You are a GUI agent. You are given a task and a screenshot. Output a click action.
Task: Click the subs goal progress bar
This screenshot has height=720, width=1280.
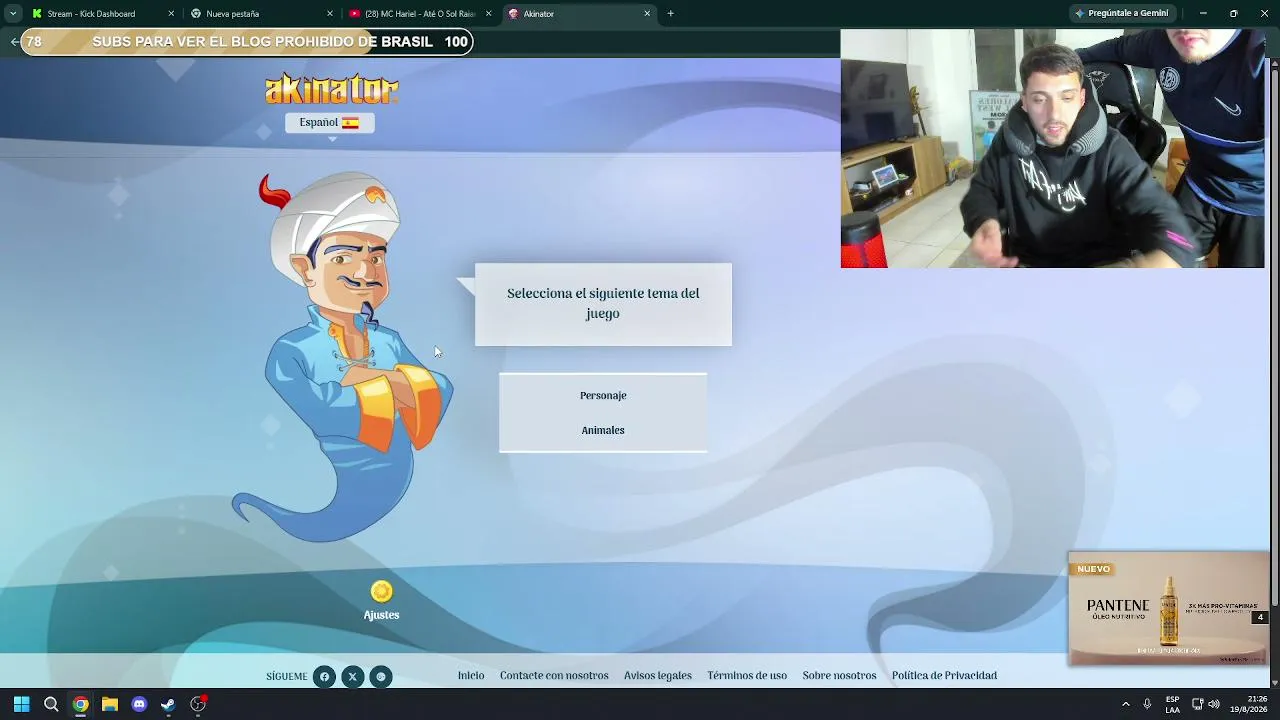click(x=247, y=42)
